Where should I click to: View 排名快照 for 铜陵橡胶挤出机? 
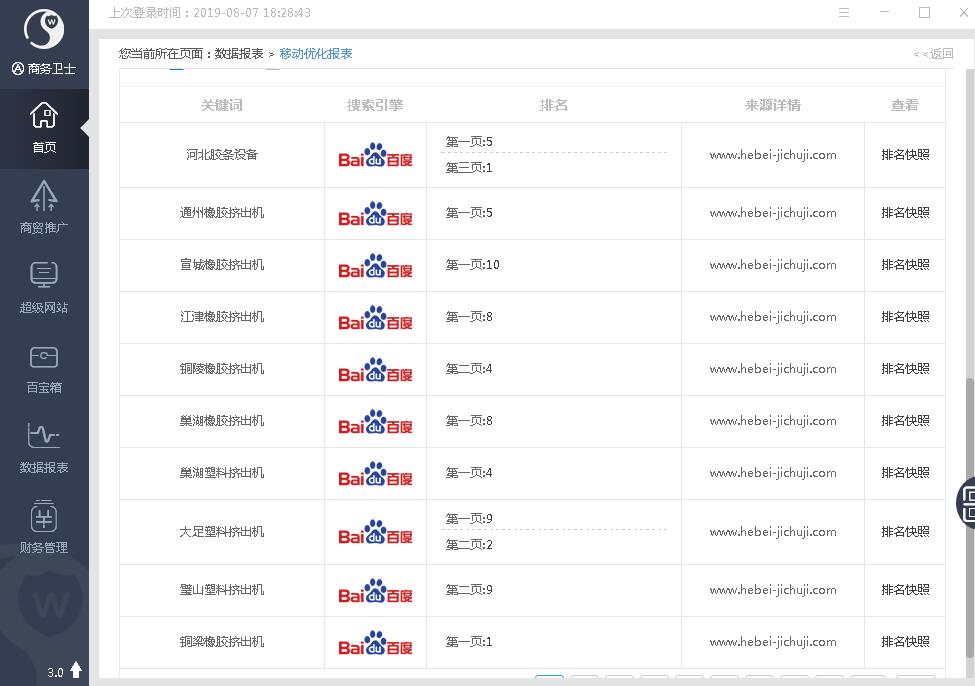click(905, 369)
